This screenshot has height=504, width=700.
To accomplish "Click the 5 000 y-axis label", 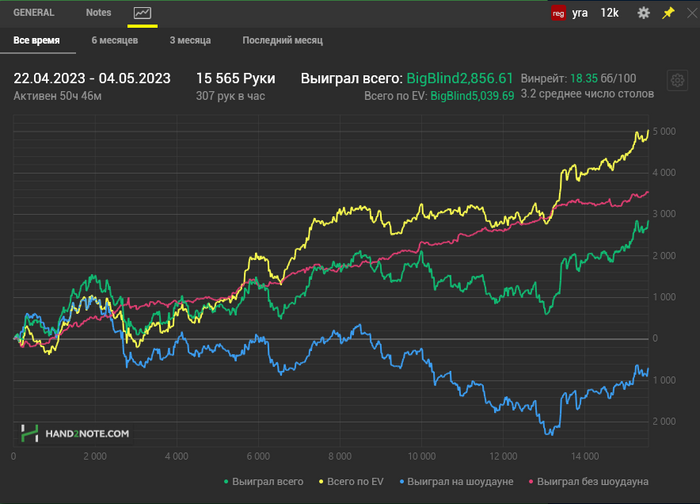I will (x=664, y=132).
